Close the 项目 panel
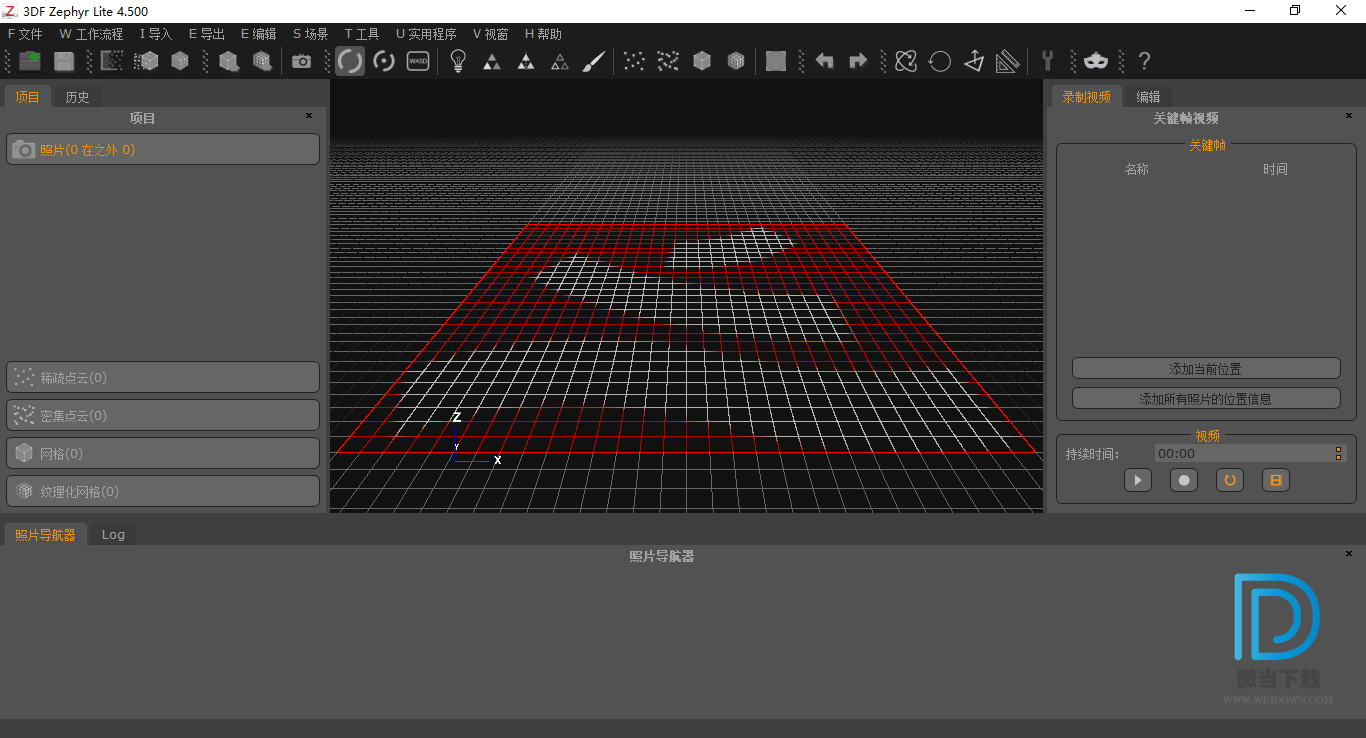The height and width of the screenshot is (738, 1366). [x=309, y=116]
